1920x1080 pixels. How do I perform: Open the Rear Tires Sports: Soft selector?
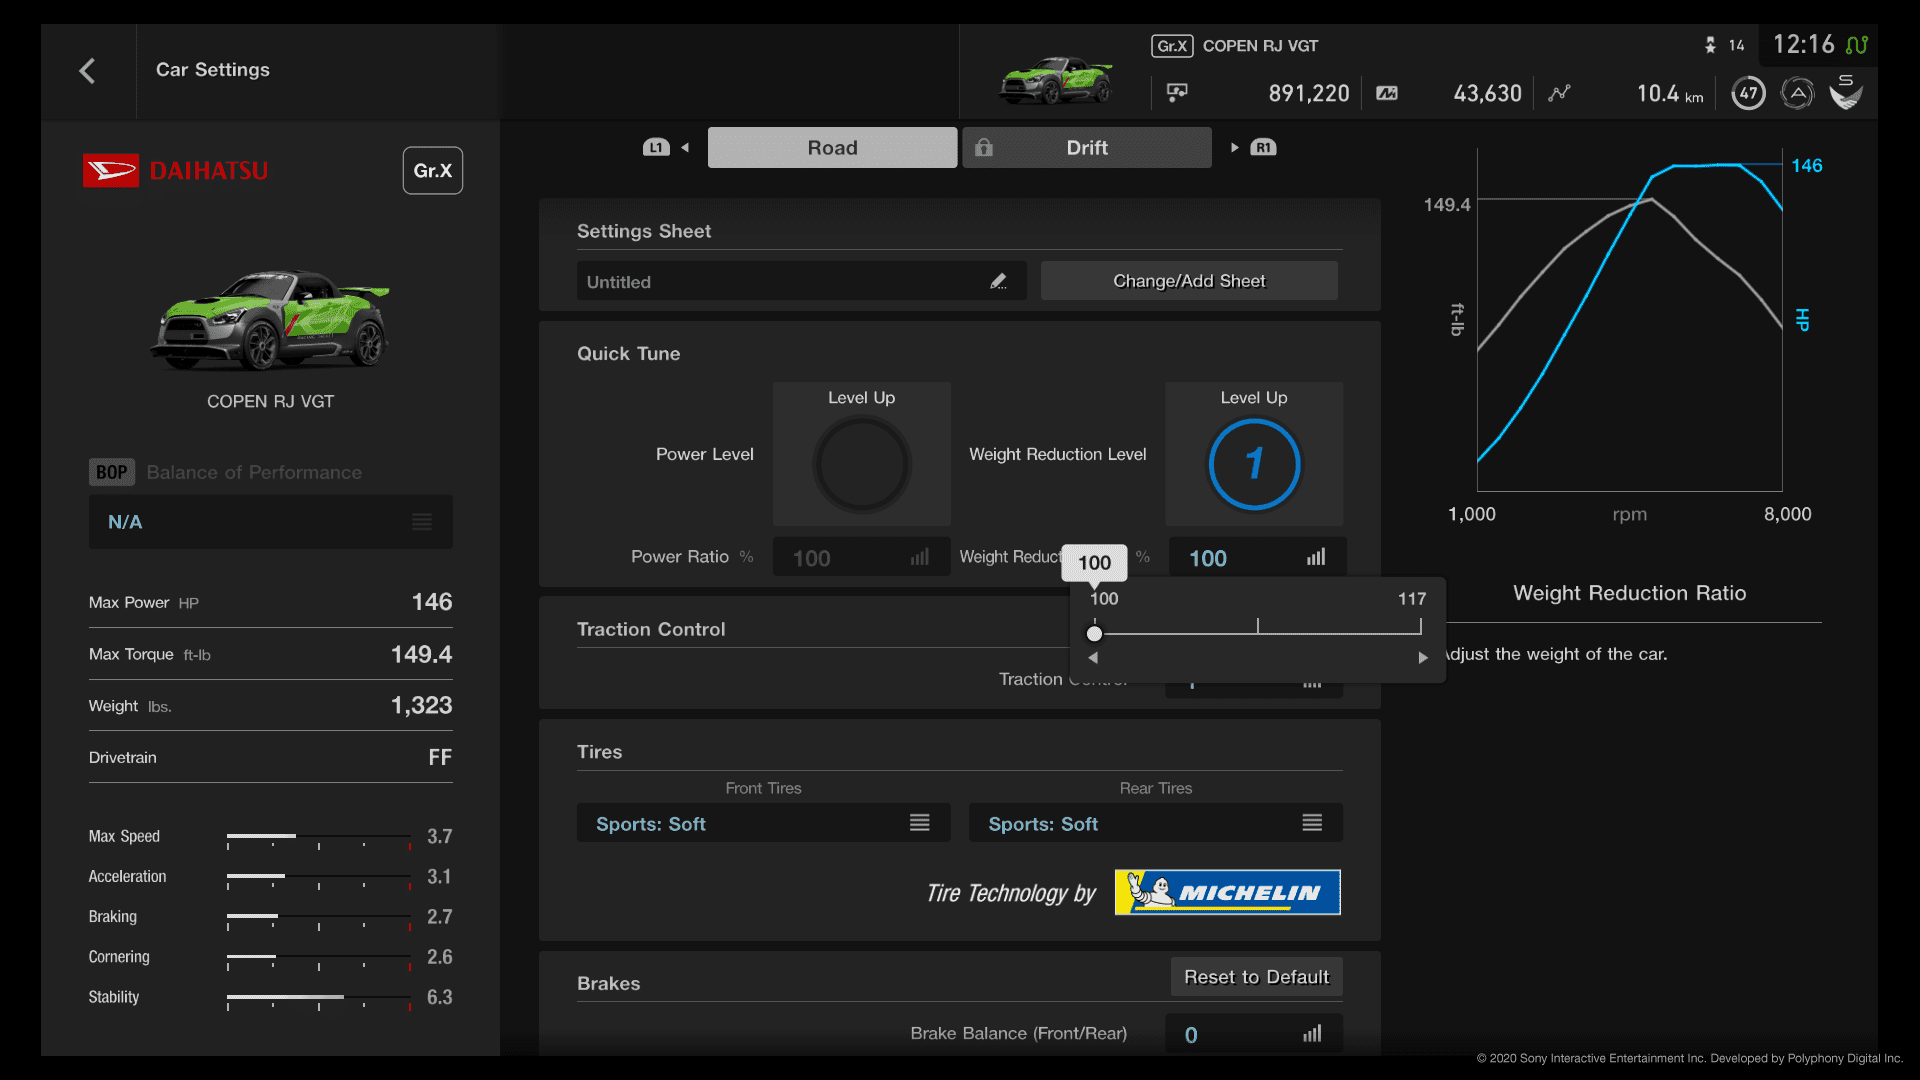click(1155, 823)
